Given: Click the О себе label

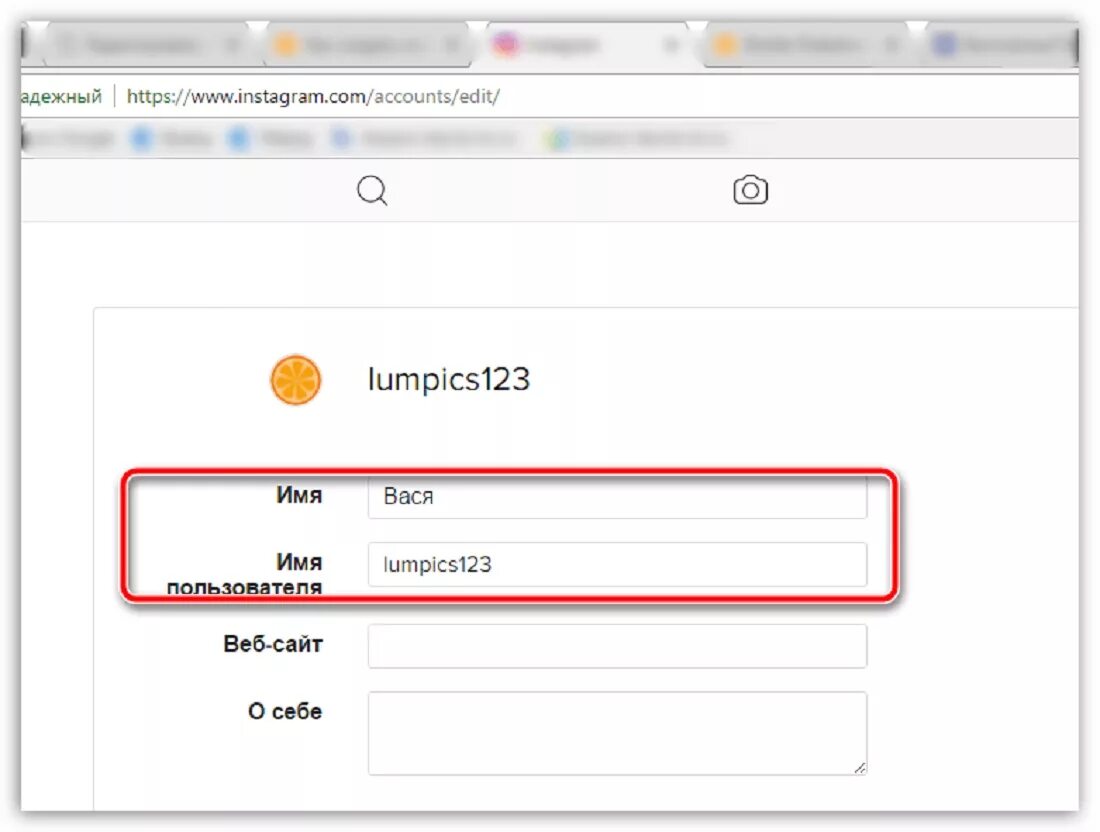Looking at the screenshot, I should coord(285,711).
